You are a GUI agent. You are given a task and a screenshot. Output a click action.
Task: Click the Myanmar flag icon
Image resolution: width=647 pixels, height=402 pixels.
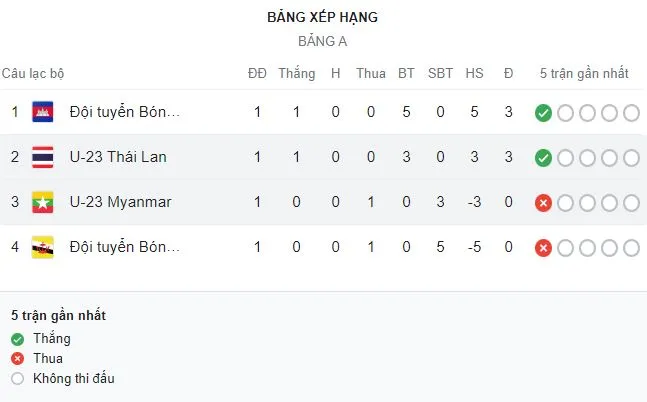(42, 202)
